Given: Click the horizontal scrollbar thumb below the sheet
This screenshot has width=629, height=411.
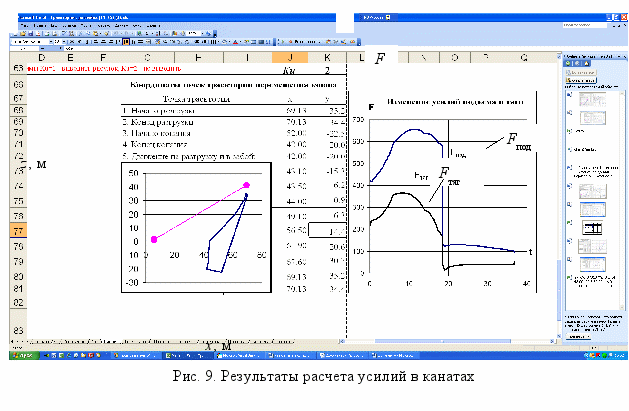Looking at the screenshot, I should 442,341.
